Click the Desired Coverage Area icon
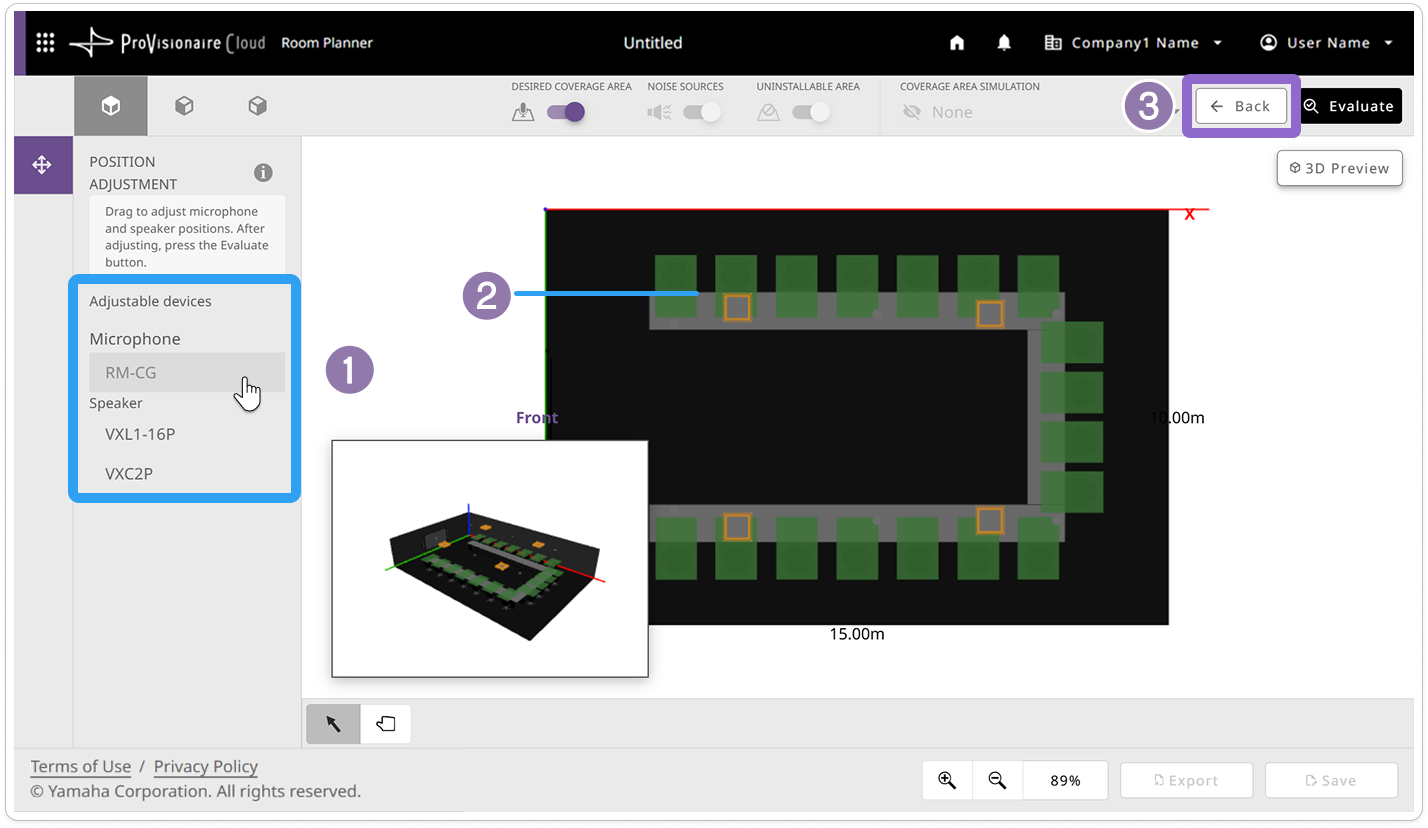1428x828 pixels. 523,112
